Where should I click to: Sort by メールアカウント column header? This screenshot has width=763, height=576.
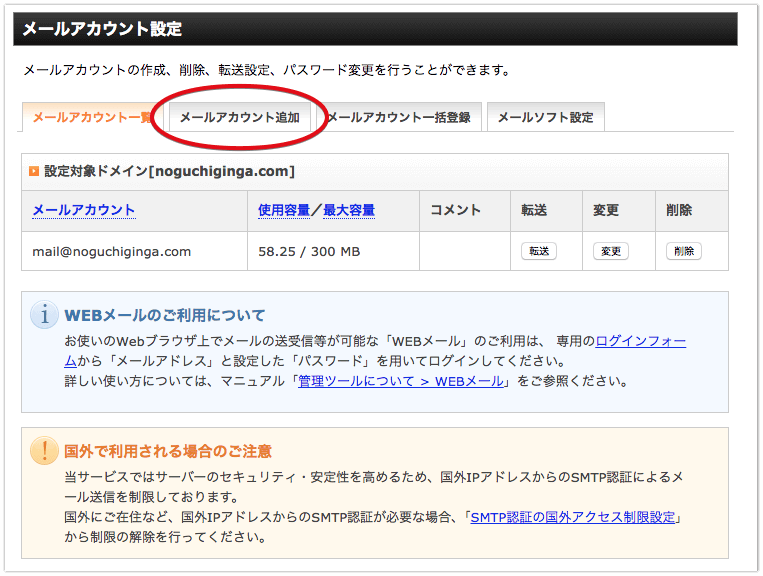click(84, 210)
